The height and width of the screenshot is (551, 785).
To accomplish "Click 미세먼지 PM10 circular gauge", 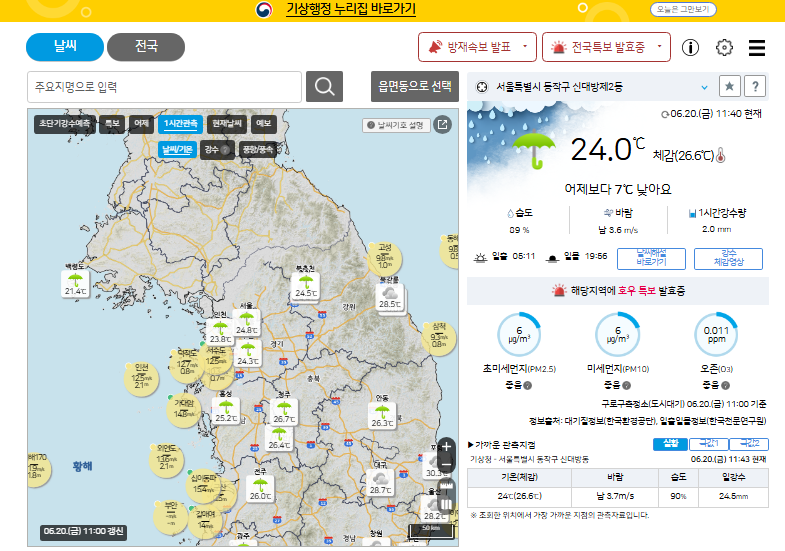I will point(618,335).
